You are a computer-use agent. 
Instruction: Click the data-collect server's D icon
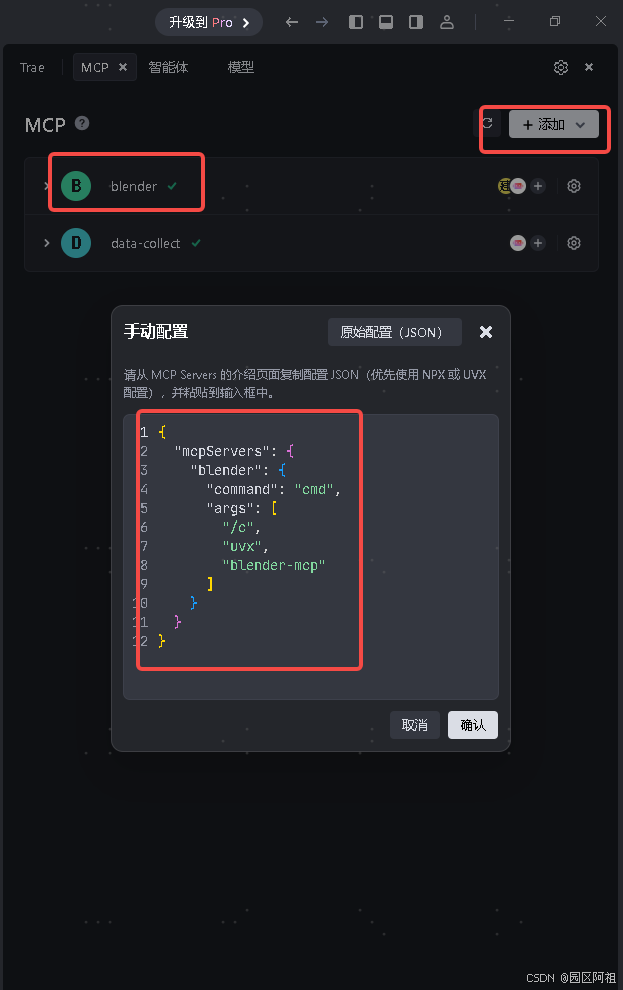[x=74, y=242]
